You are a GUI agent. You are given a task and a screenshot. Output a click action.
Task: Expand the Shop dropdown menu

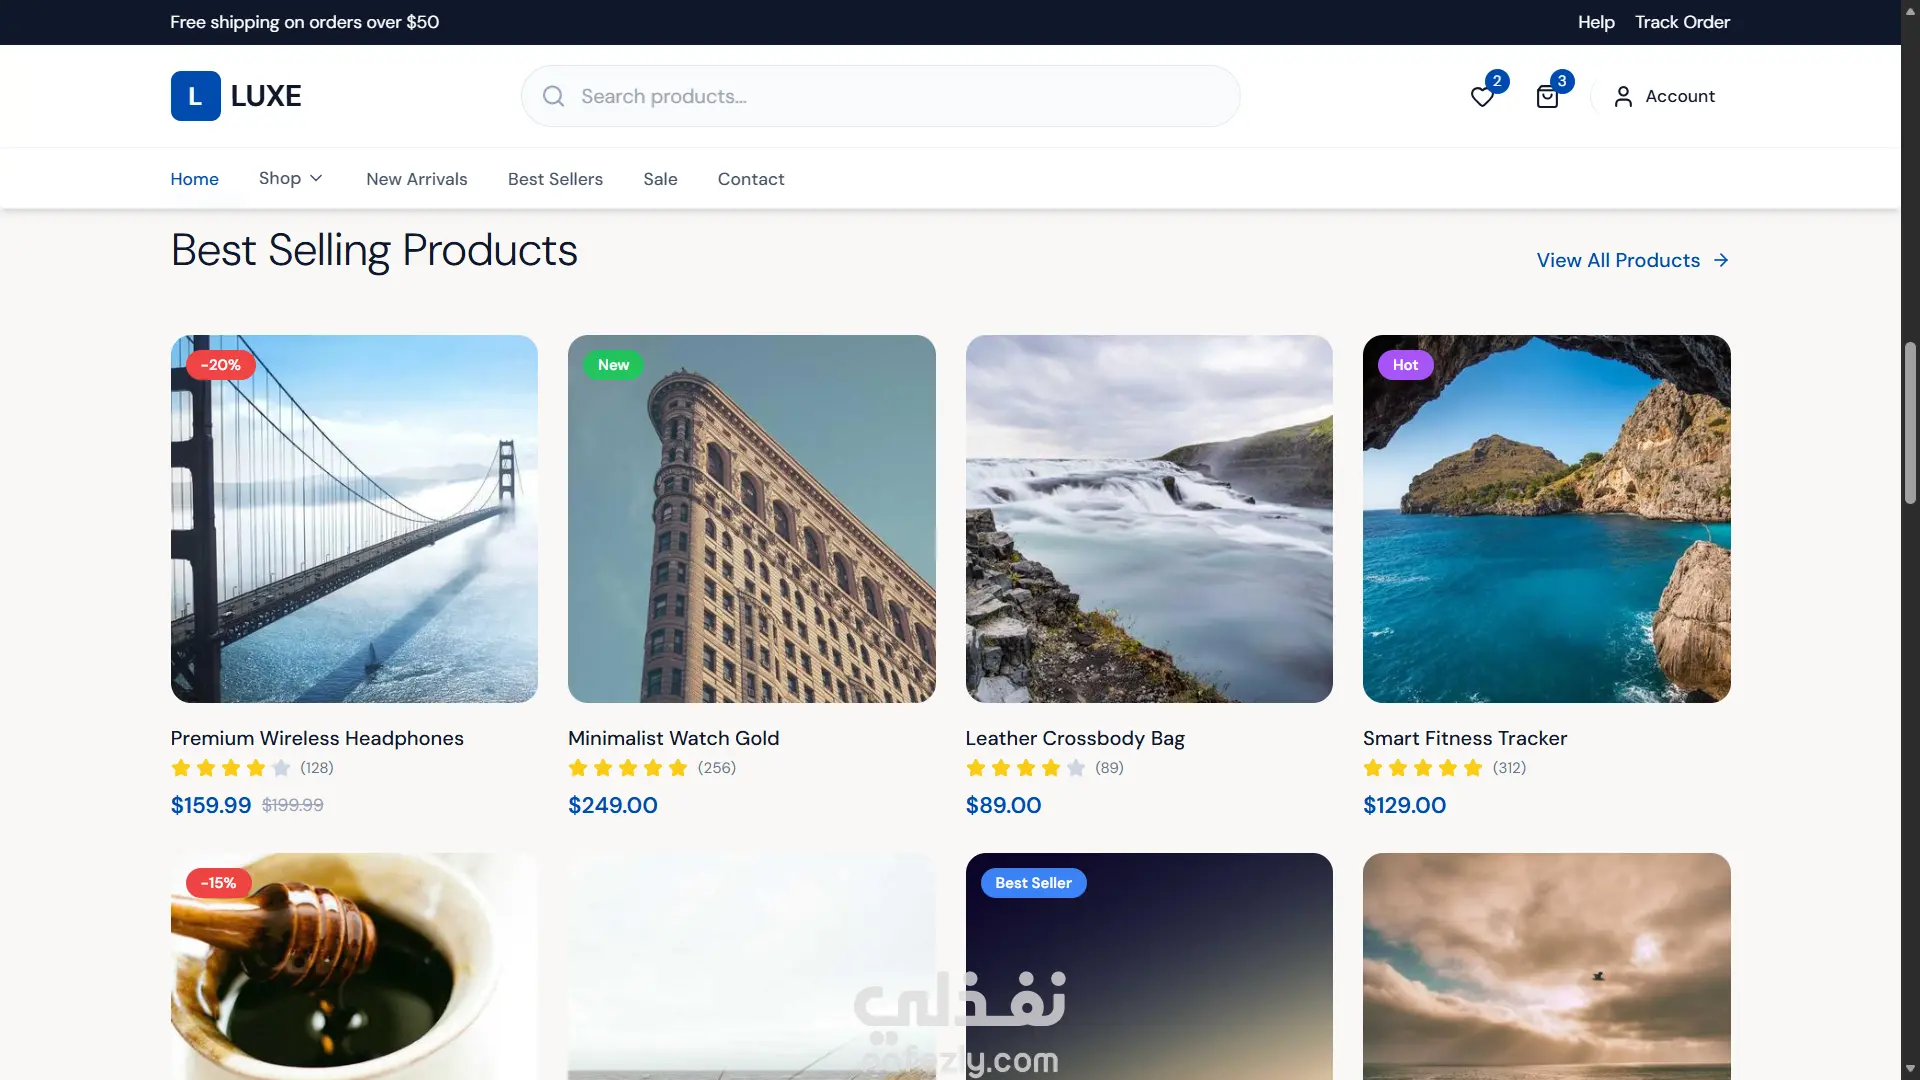pos(291,178)
